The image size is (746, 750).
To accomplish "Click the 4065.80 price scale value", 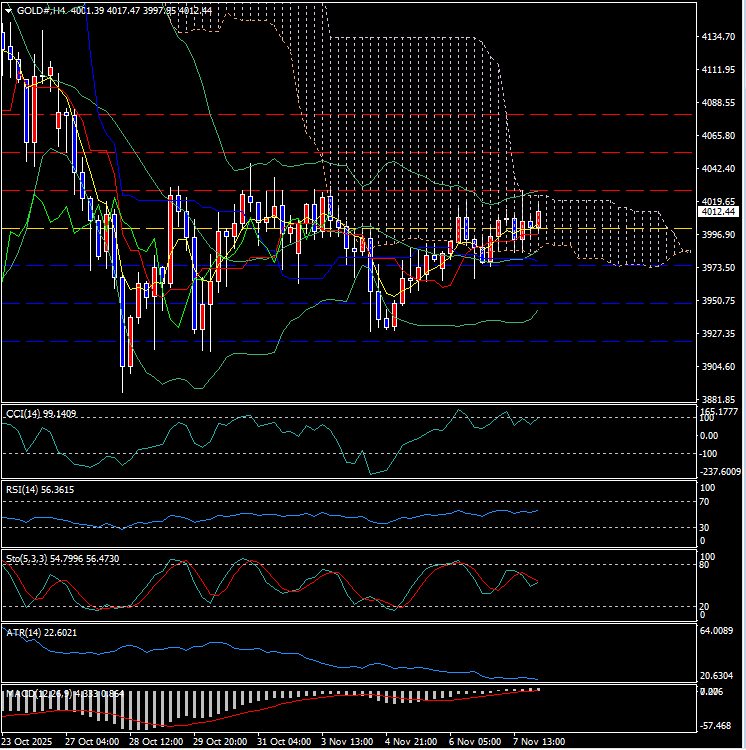I will tap(718, 135).
